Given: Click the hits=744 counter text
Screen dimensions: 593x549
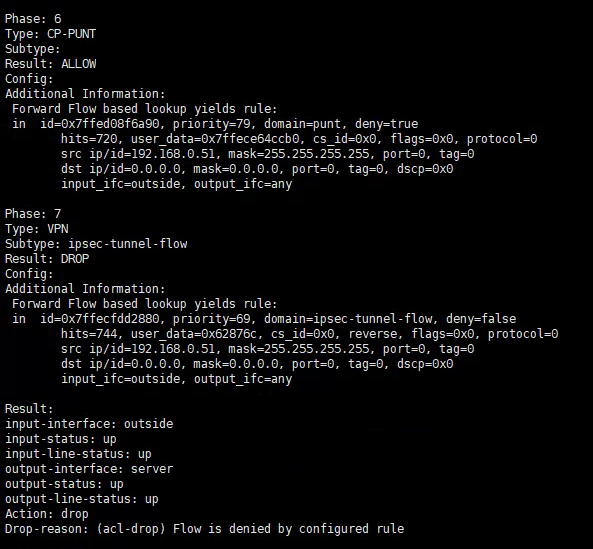Looking at the screenshot, I should coord(89,334).
